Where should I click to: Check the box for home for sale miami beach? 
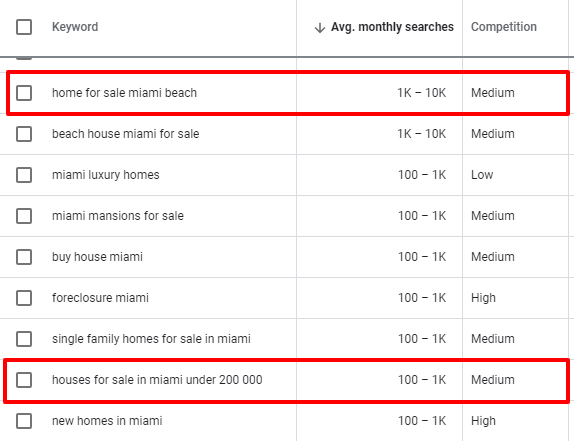[24, 93]
